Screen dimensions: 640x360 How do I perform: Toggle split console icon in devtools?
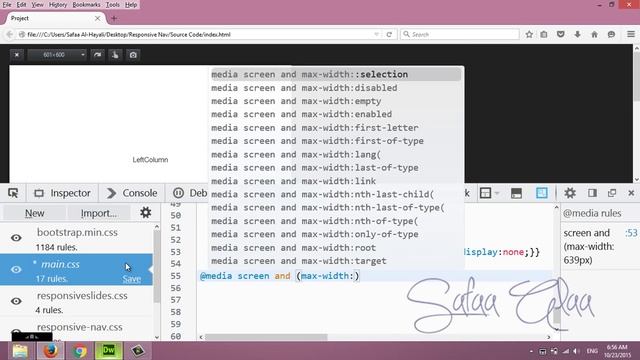pos(516,193)
